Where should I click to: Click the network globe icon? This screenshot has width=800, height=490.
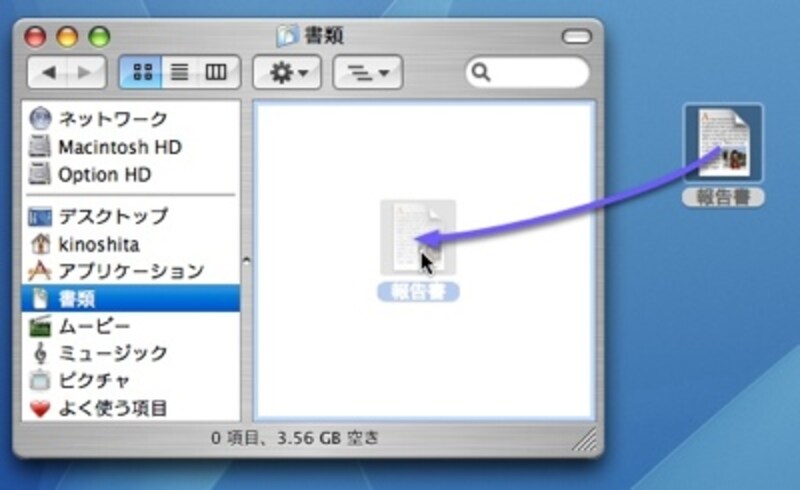pyautogui.click(x=40, y=119)
